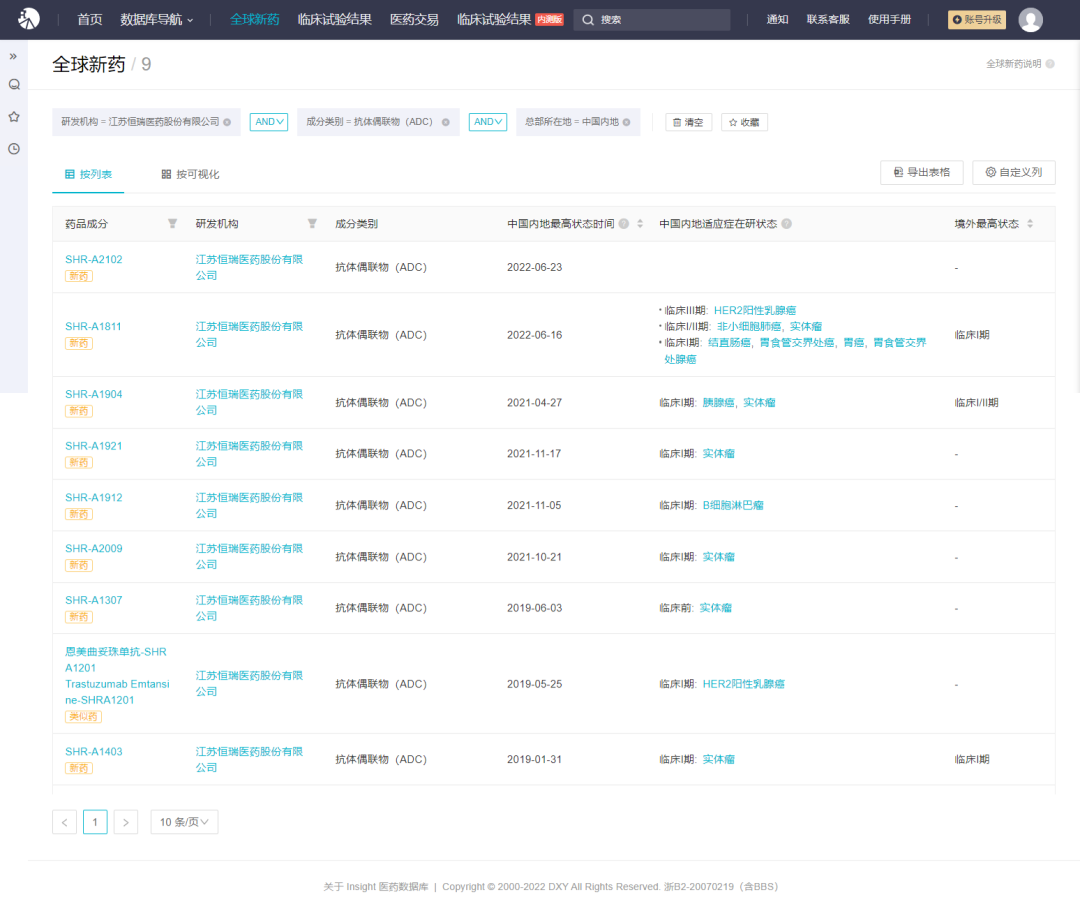Open drug SHR-A1921 link

click(x=94, y=445)
